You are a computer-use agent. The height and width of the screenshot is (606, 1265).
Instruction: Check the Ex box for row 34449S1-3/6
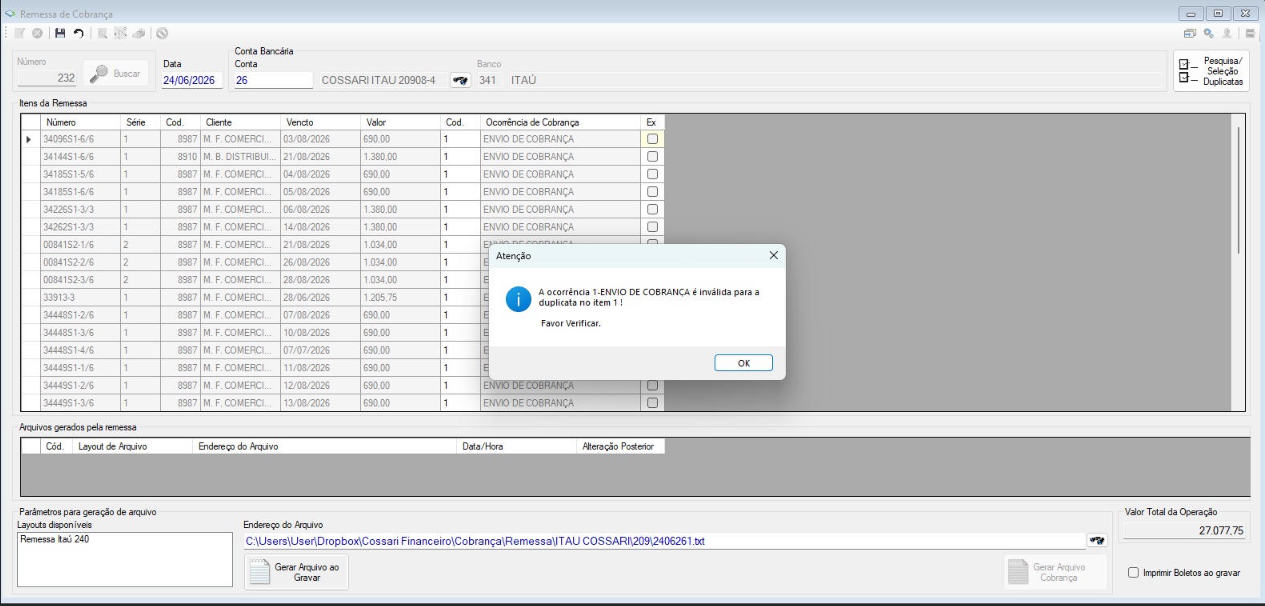coord(652,403)
